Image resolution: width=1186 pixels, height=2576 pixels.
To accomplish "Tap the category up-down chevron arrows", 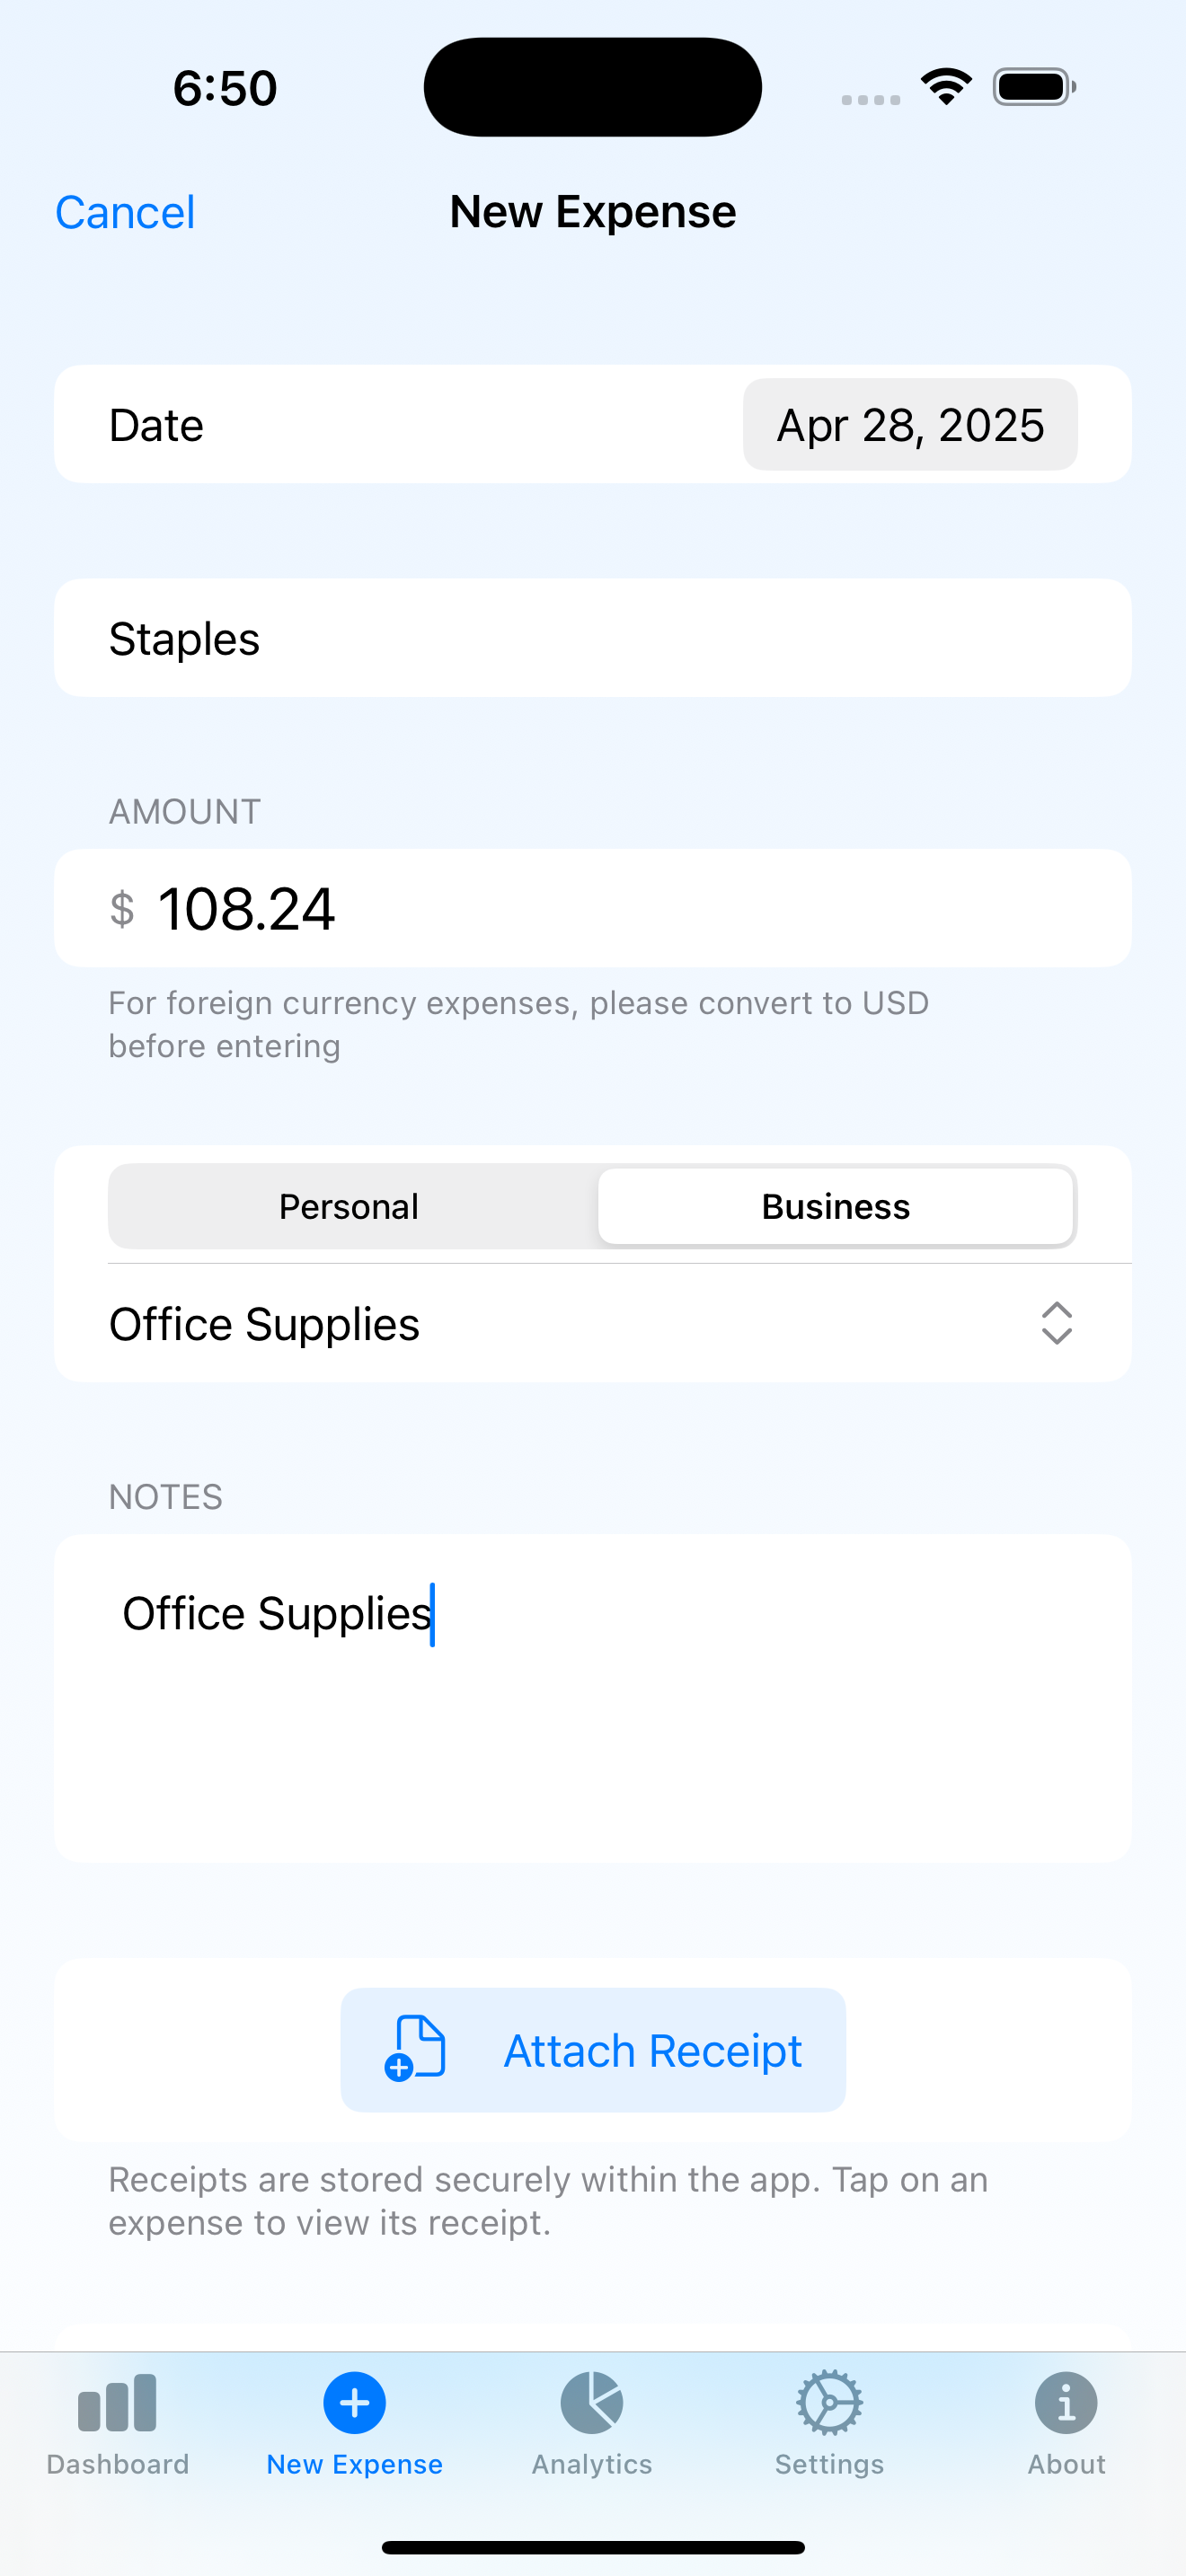I will pyautogui.click(x=1056, y=1324).
